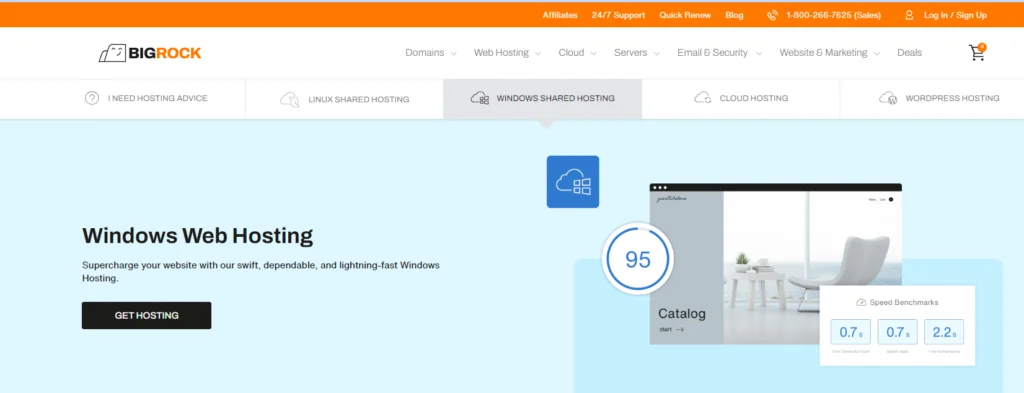Click the user profile icon
This screenshot has height=393, width=1024.
[x=909, y=15]
